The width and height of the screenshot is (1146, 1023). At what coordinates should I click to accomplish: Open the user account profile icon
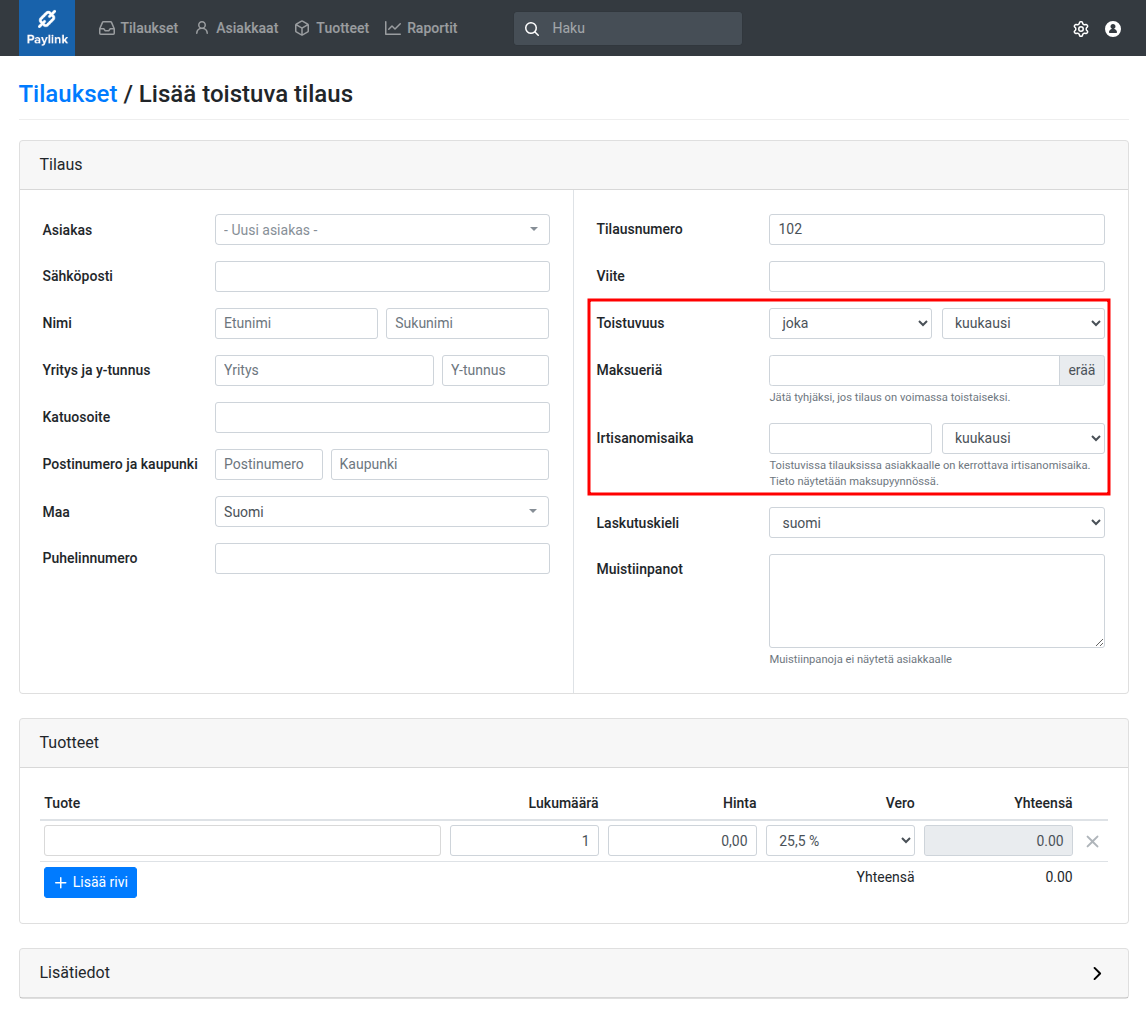(x=1112, y=29)
